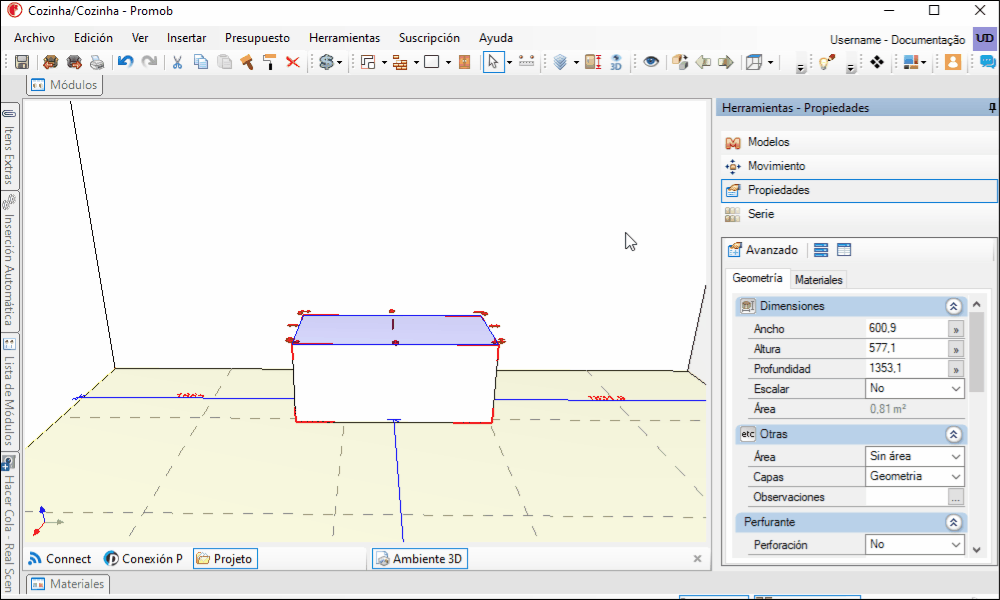Click the print preview icon with left arrow

(x=50, y=62)
